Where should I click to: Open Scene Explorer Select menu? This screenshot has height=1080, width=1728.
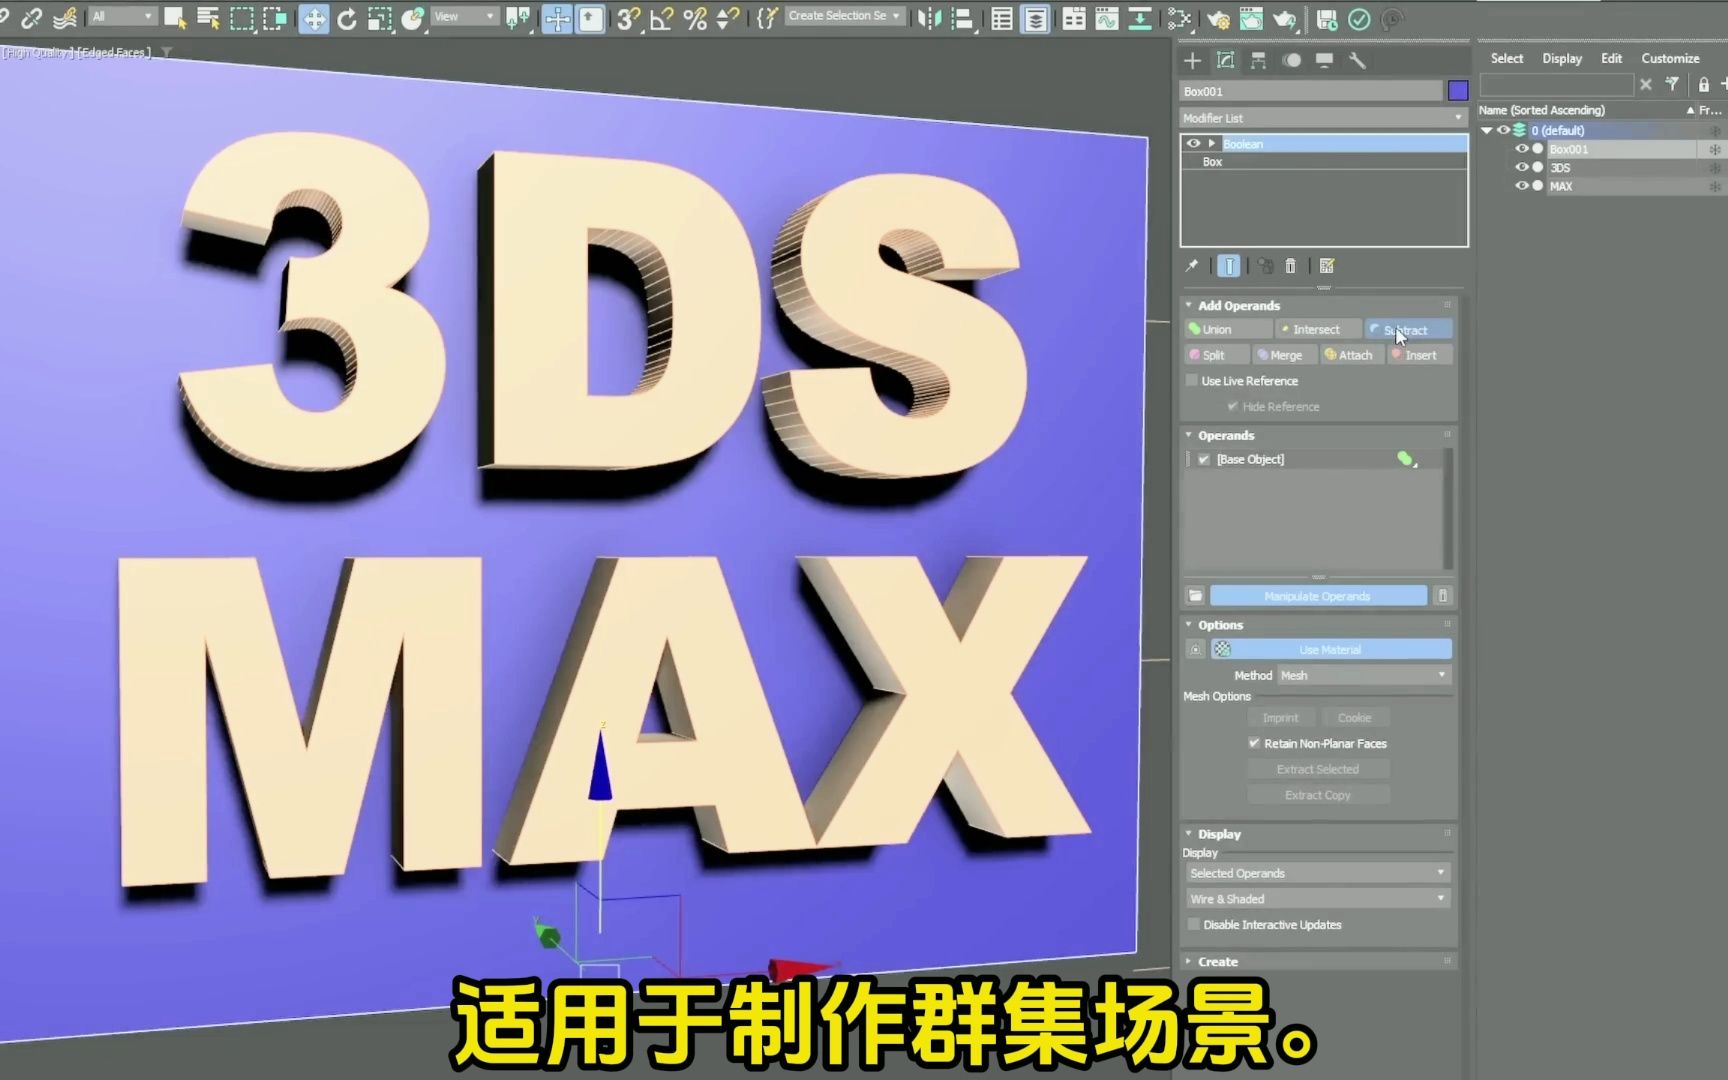1506,59
